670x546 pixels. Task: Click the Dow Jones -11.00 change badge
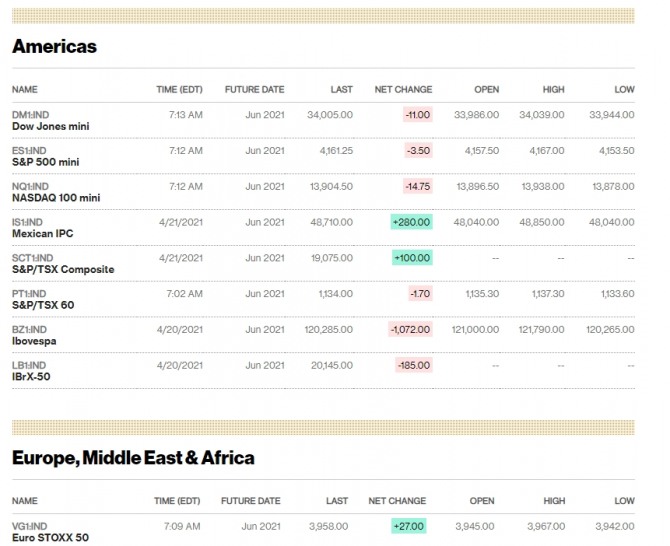417,115
